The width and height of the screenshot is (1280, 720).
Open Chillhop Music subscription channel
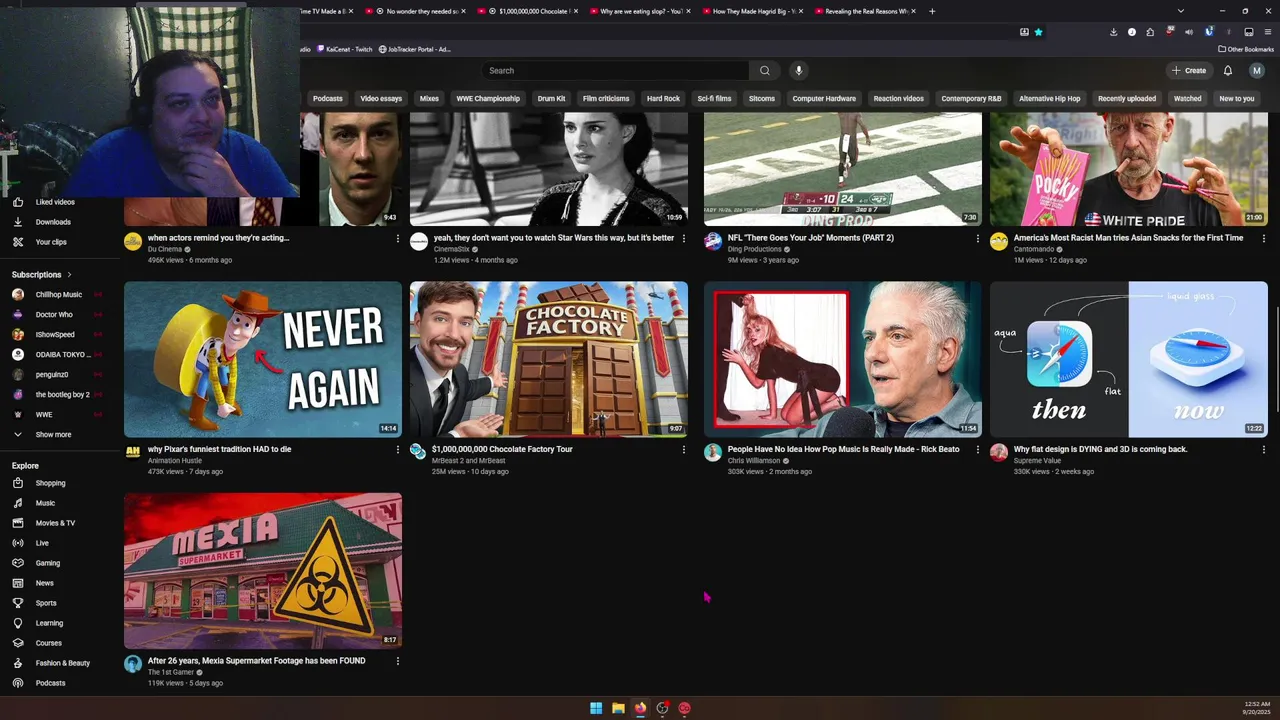coord(59,294)
